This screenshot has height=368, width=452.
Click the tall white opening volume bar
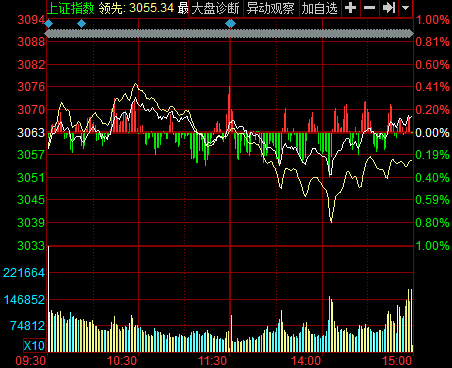(x=49, y=299)
